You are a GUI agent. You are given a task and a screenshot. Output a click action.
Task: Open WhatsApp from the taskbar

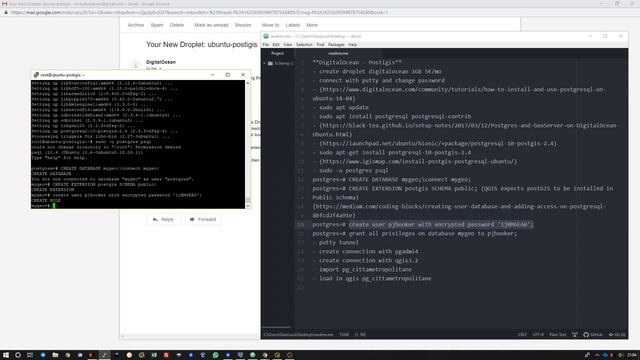(215, 355)
